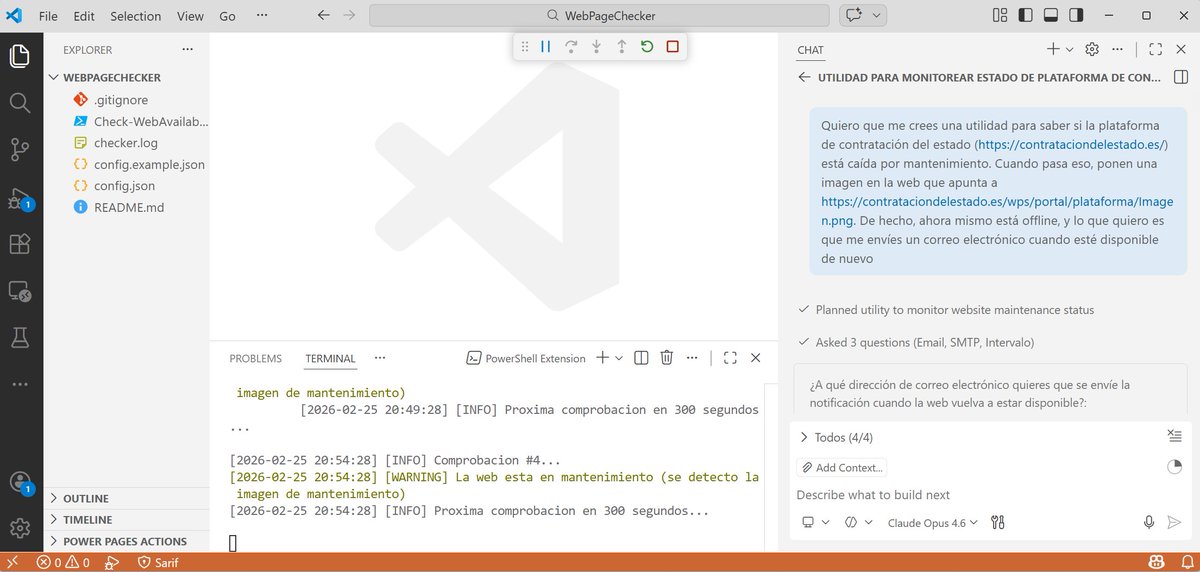Screen dimensions: 1200x572
Task: Open the Accounts menu
Action: [x=19, y=483]
